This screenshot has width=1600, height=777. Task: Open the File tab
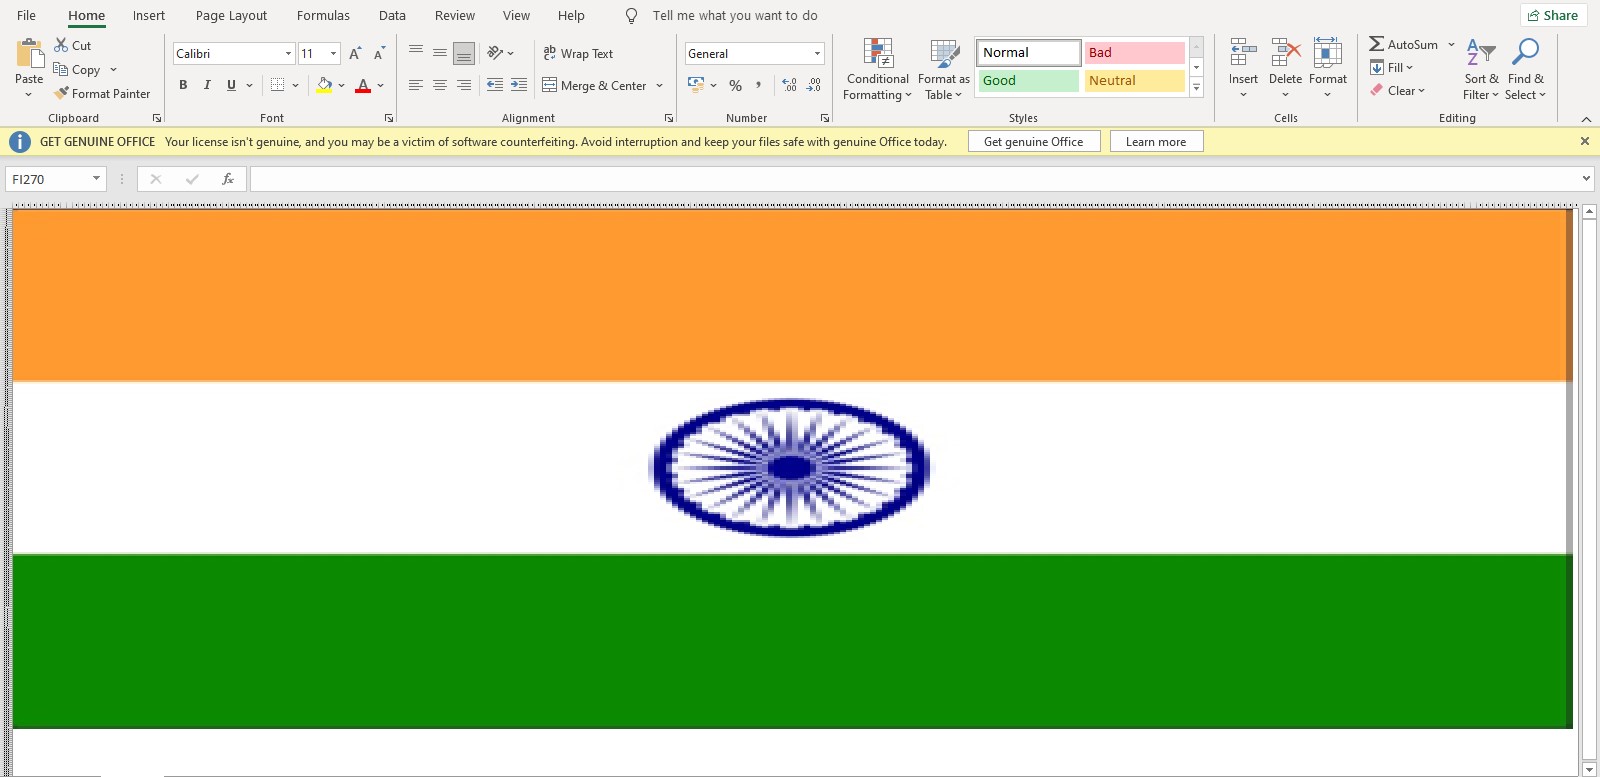[27, 15]
